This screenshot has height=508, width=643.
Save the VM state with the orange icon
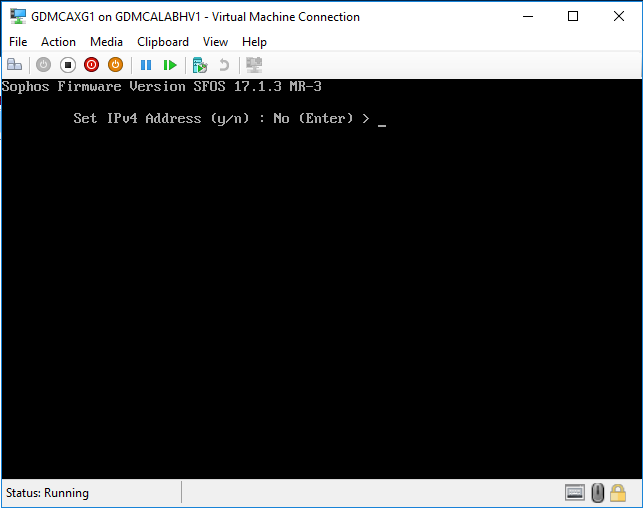click(x=115, y=65)
